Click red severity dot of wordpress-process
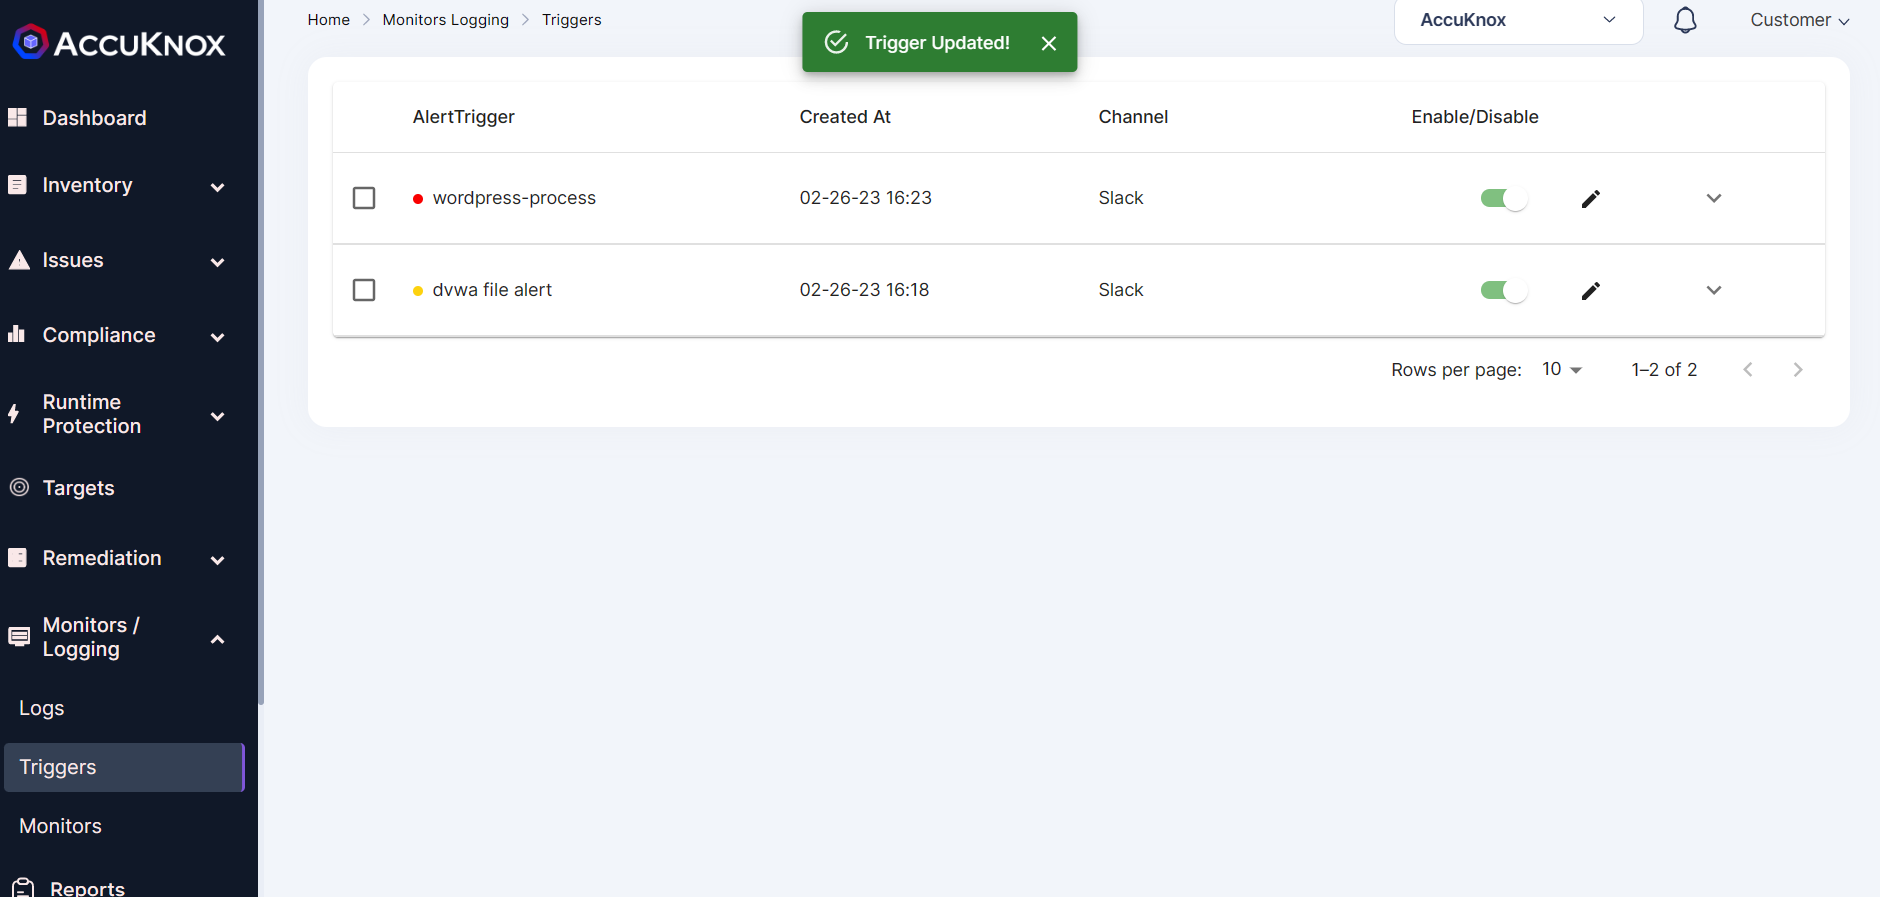The image size is (1880, 897). pyautogui.click(x=418, y=199)
